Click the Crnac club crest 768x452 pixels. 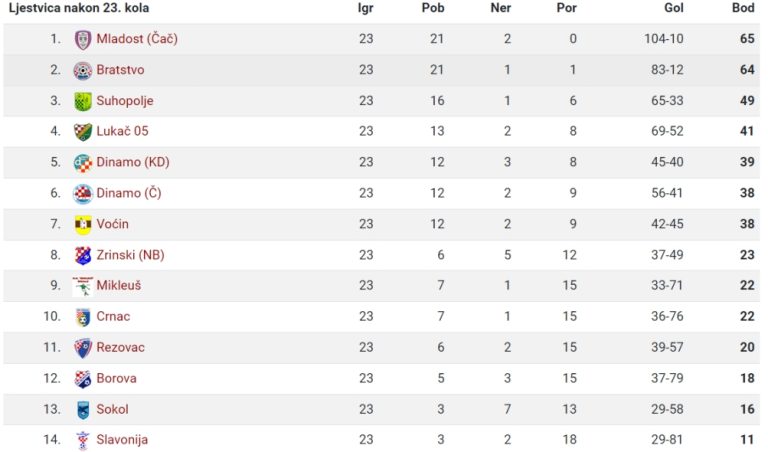(x=83, y=317)
